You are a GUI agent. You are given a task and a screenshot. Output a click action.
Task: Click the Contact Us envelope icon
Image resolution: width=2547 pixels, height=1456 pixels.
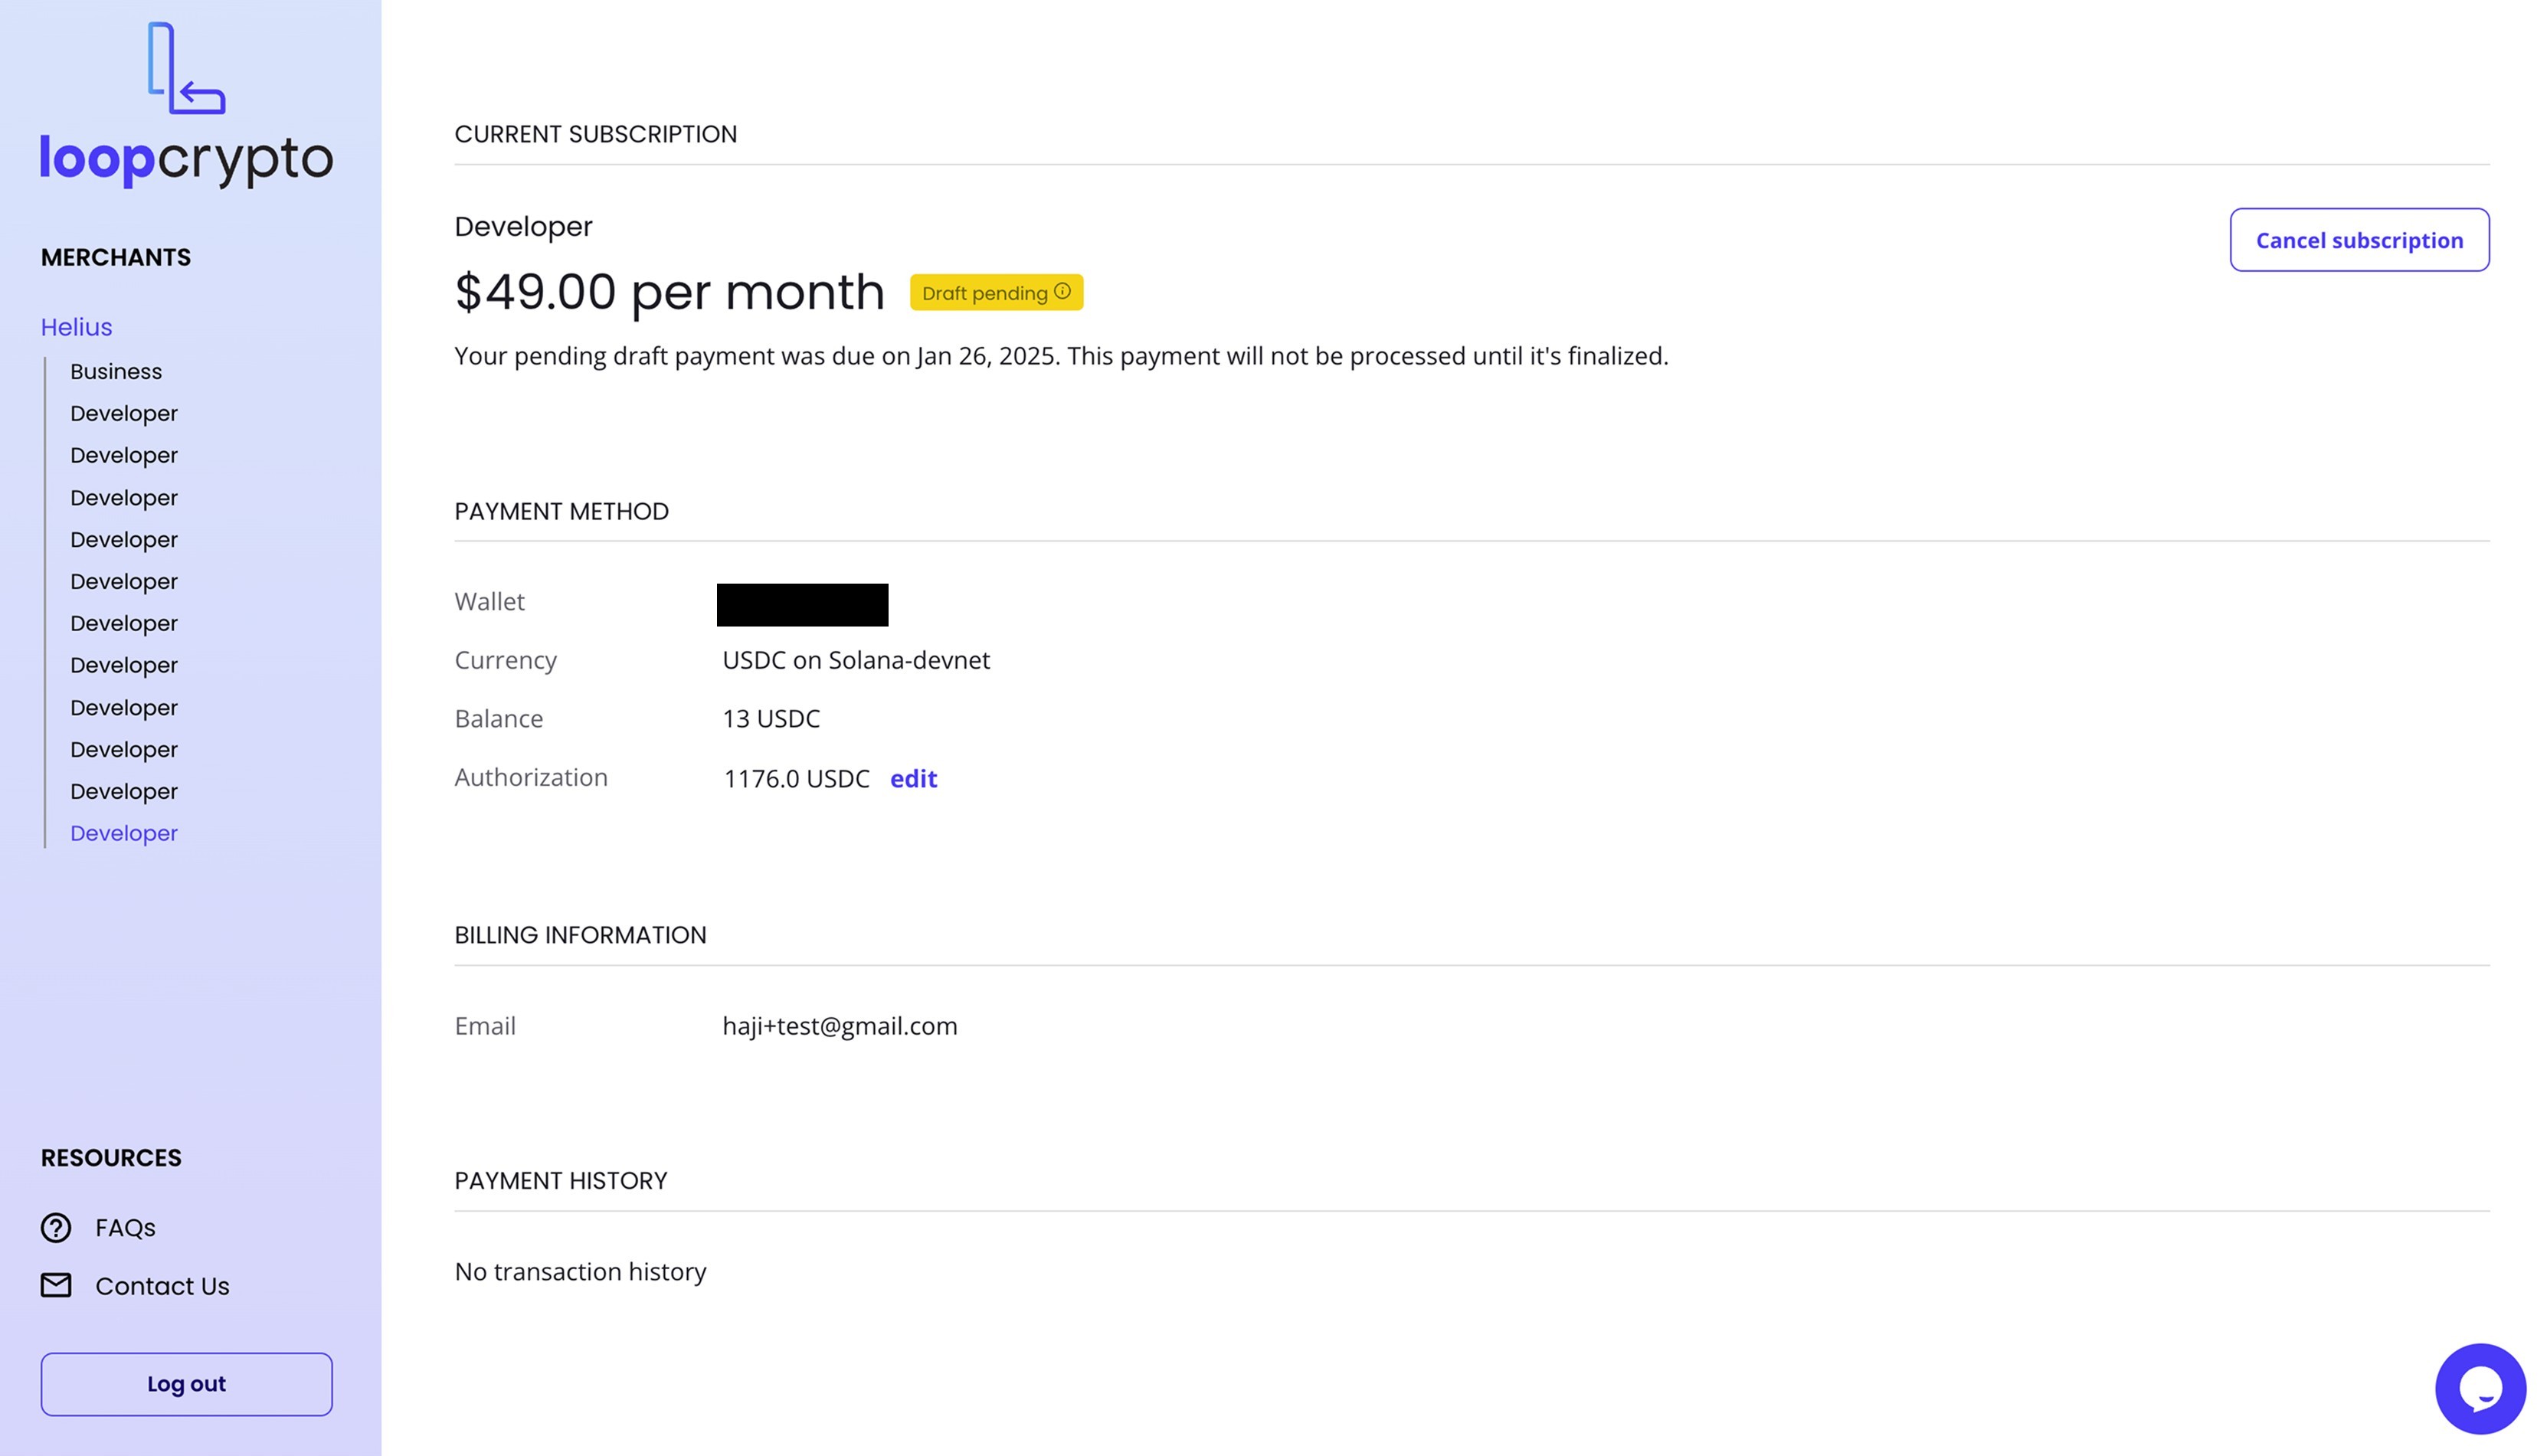click(x=56, y=1285)
